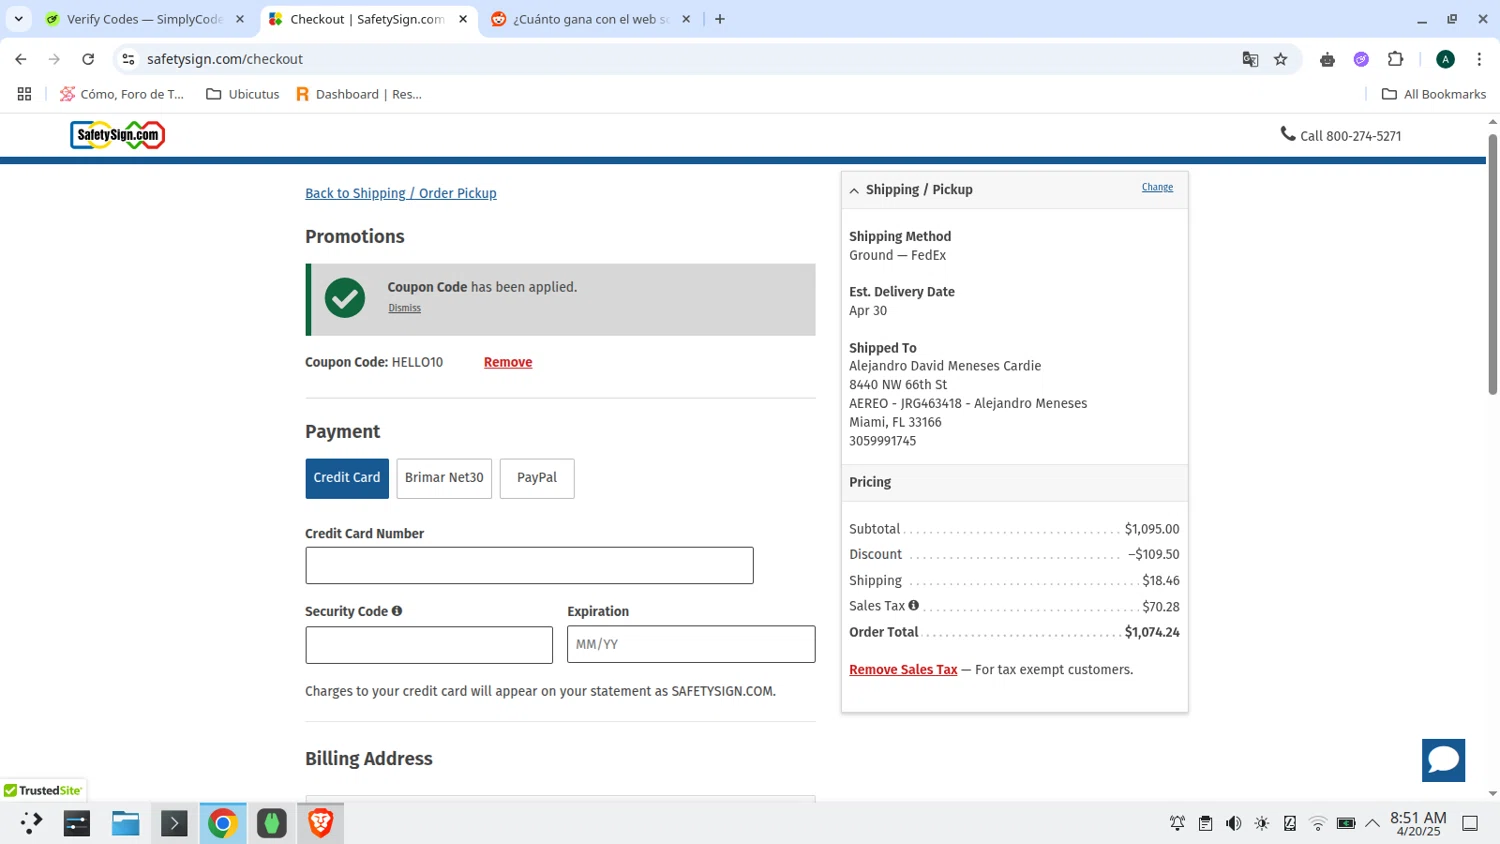1500x844 pixels.
Task: Open the tab search dropdown arrow
Action: click(18, 19)
